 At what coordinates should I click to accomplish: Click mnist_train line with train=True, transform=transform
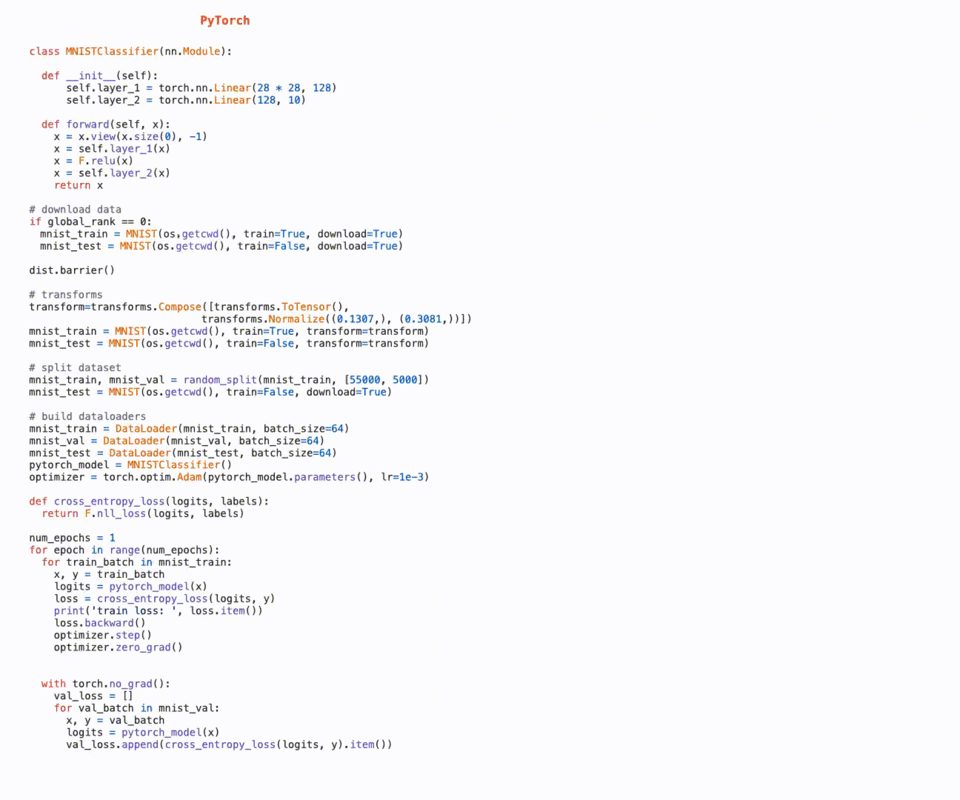(x=228, y=331)
